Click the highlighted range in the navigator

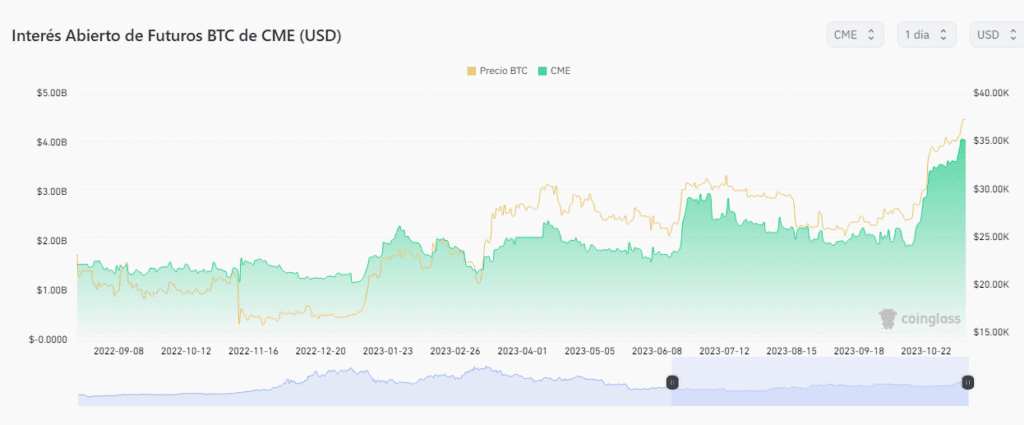[x=820, y=382]
